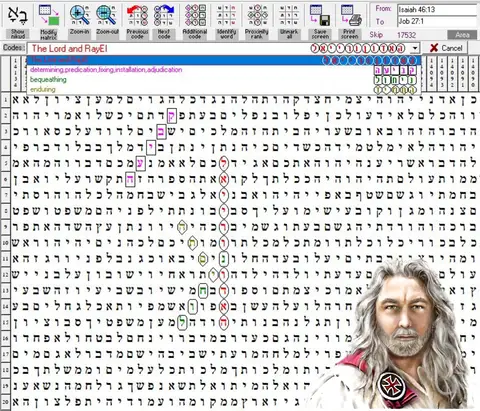480x411 pixels.
Task: Select 'The Lord and RayEl' highlighted list item
Action: tap(224, 60)
